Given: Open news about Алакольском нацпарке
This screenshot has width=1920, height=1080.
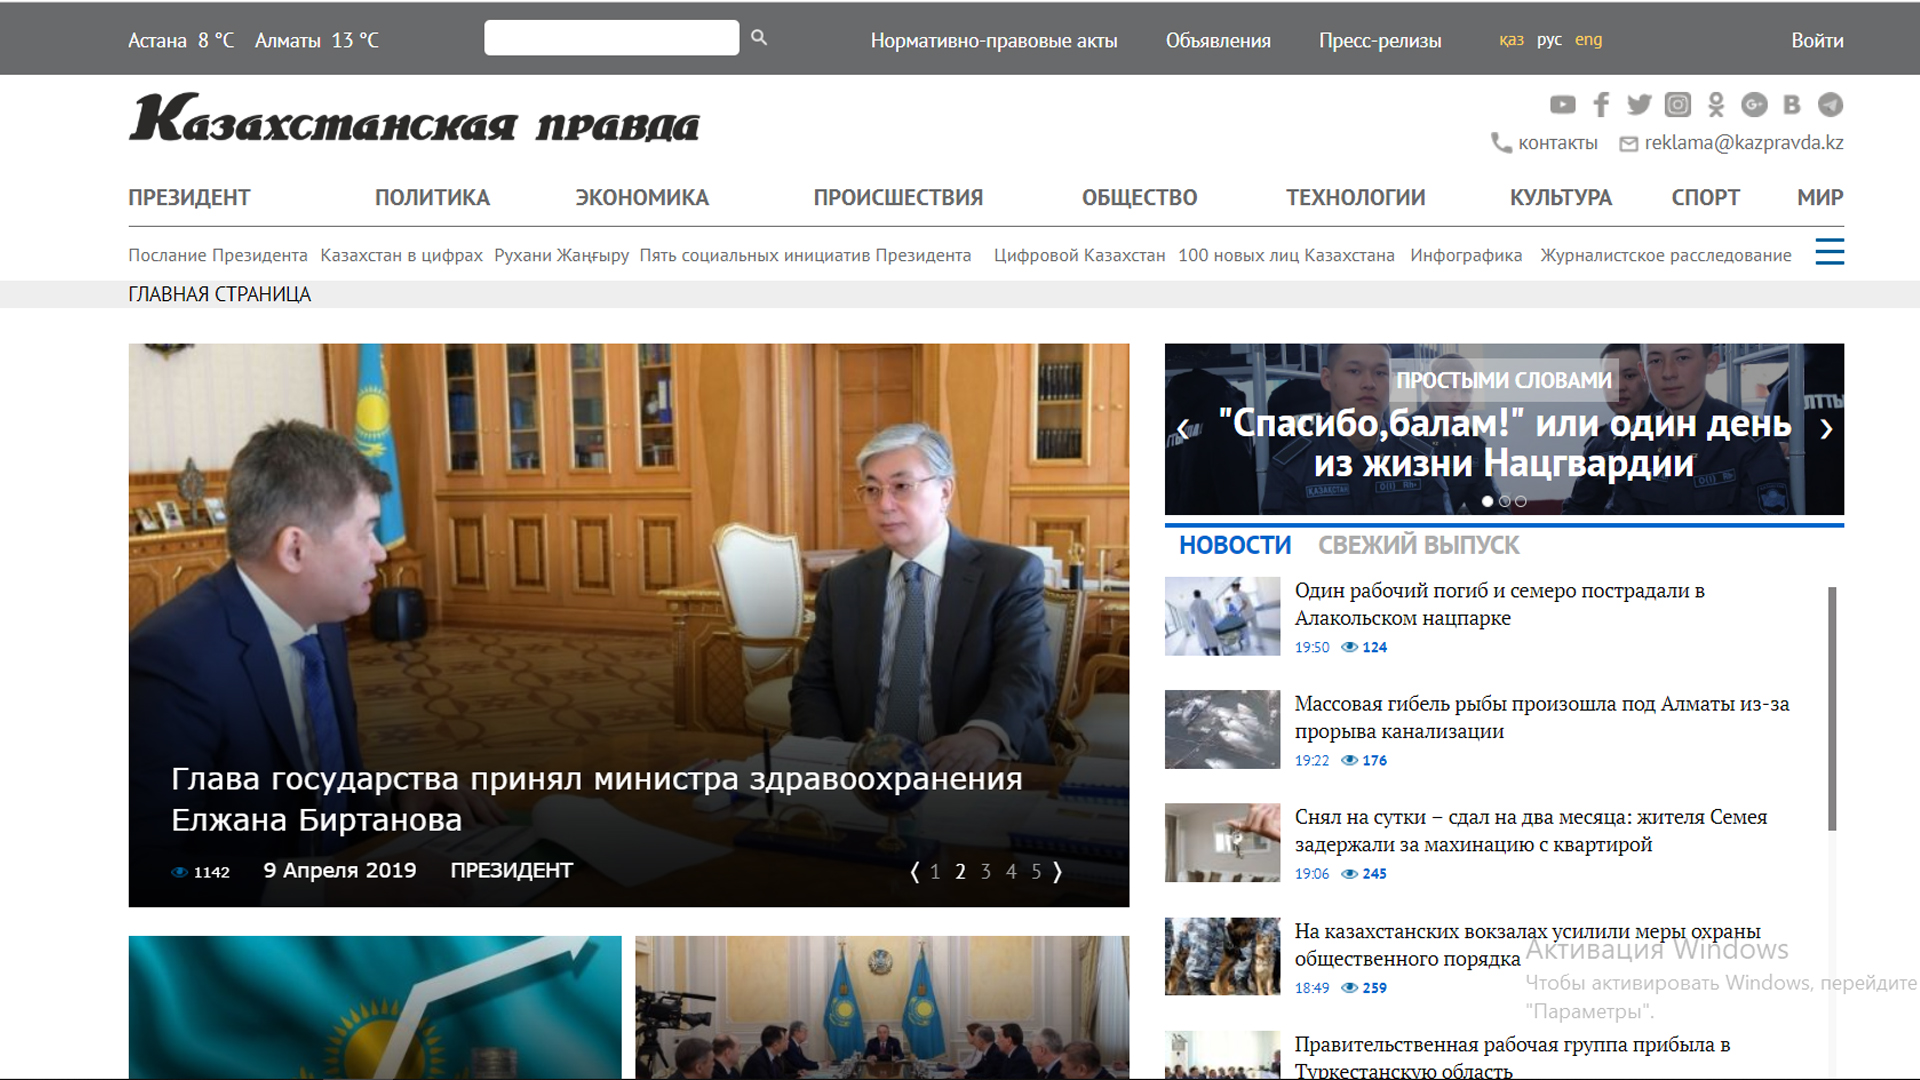Looking at the screenshot, I should (1500, 604).
